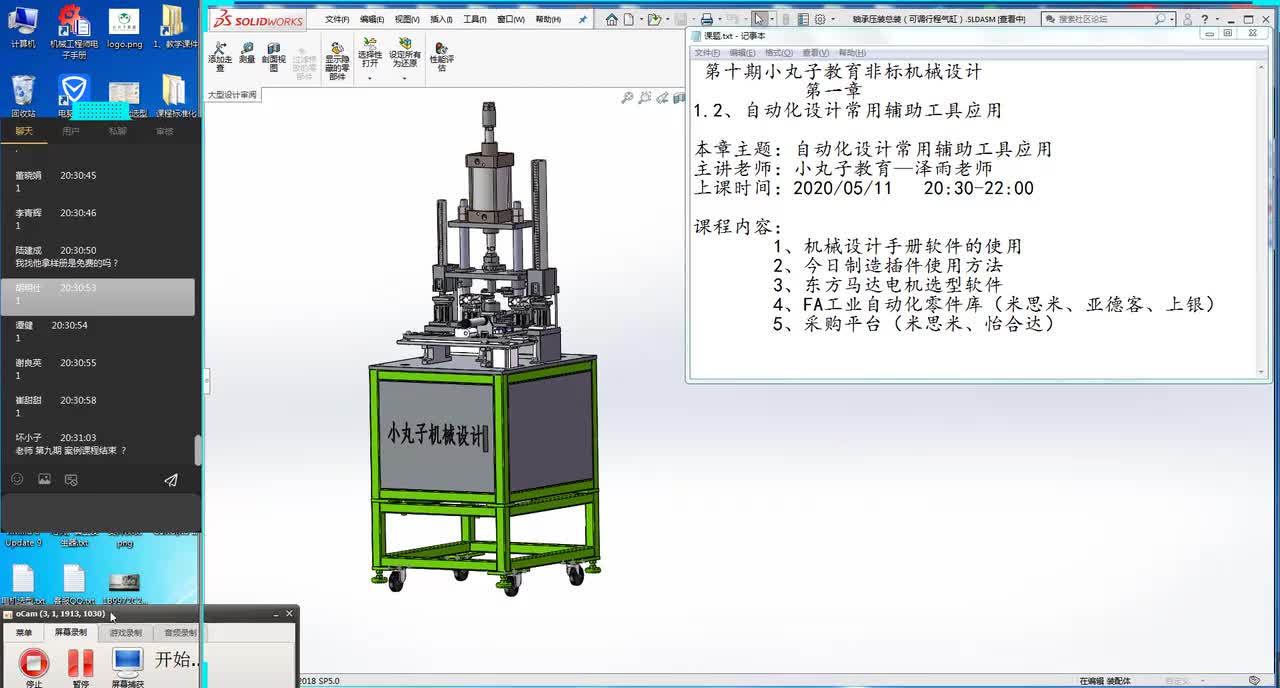Open SolidWorks 编辑(E) menu
The height and width of the screenshot is (688, 1280).
(x=372, y=19)
